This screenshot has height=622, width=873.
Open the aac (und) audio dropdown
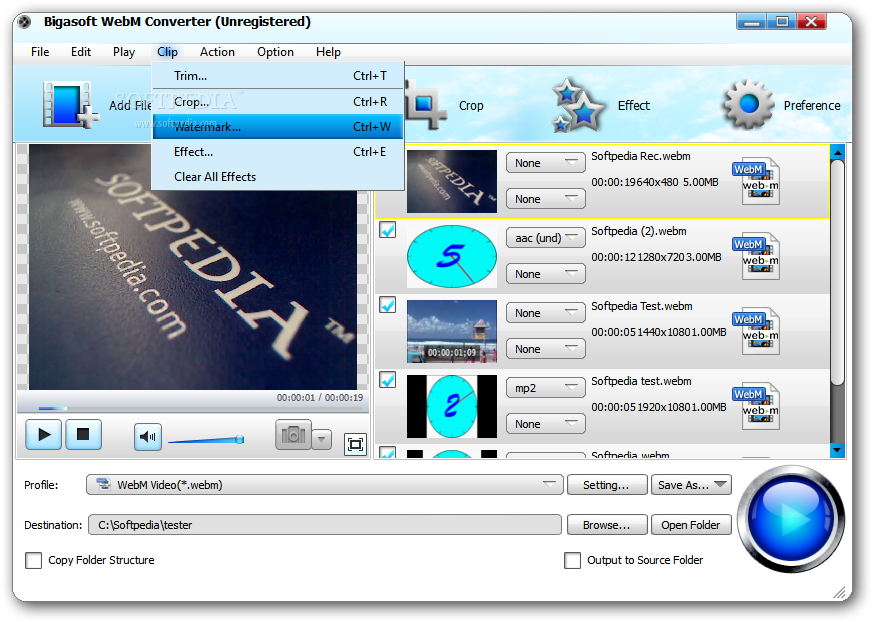point(546,238)
